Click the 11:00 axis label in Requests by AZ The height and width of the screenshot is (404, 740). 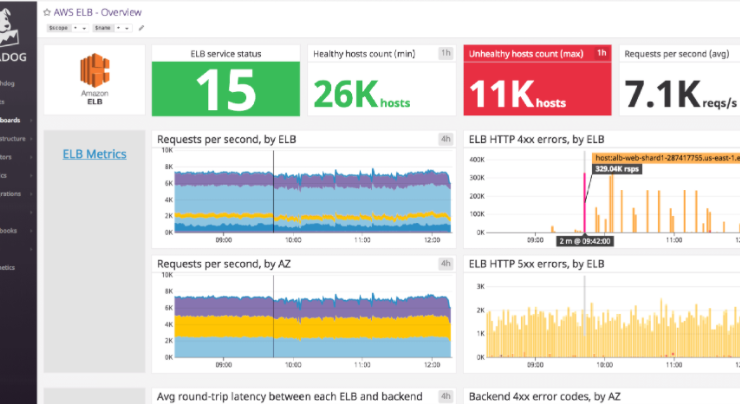[362, 364]
